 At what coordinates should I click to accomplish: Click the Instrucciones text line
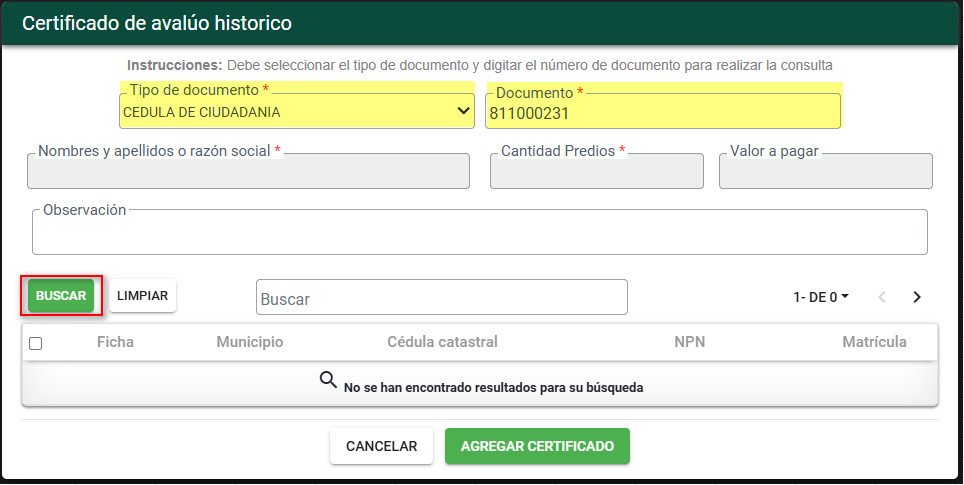click(480, 65)
